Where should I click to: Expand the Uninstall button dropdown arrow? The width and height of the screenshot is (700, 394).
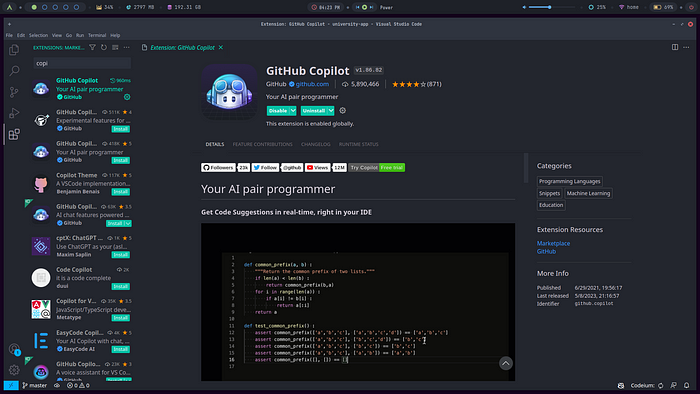coord(331,111)
